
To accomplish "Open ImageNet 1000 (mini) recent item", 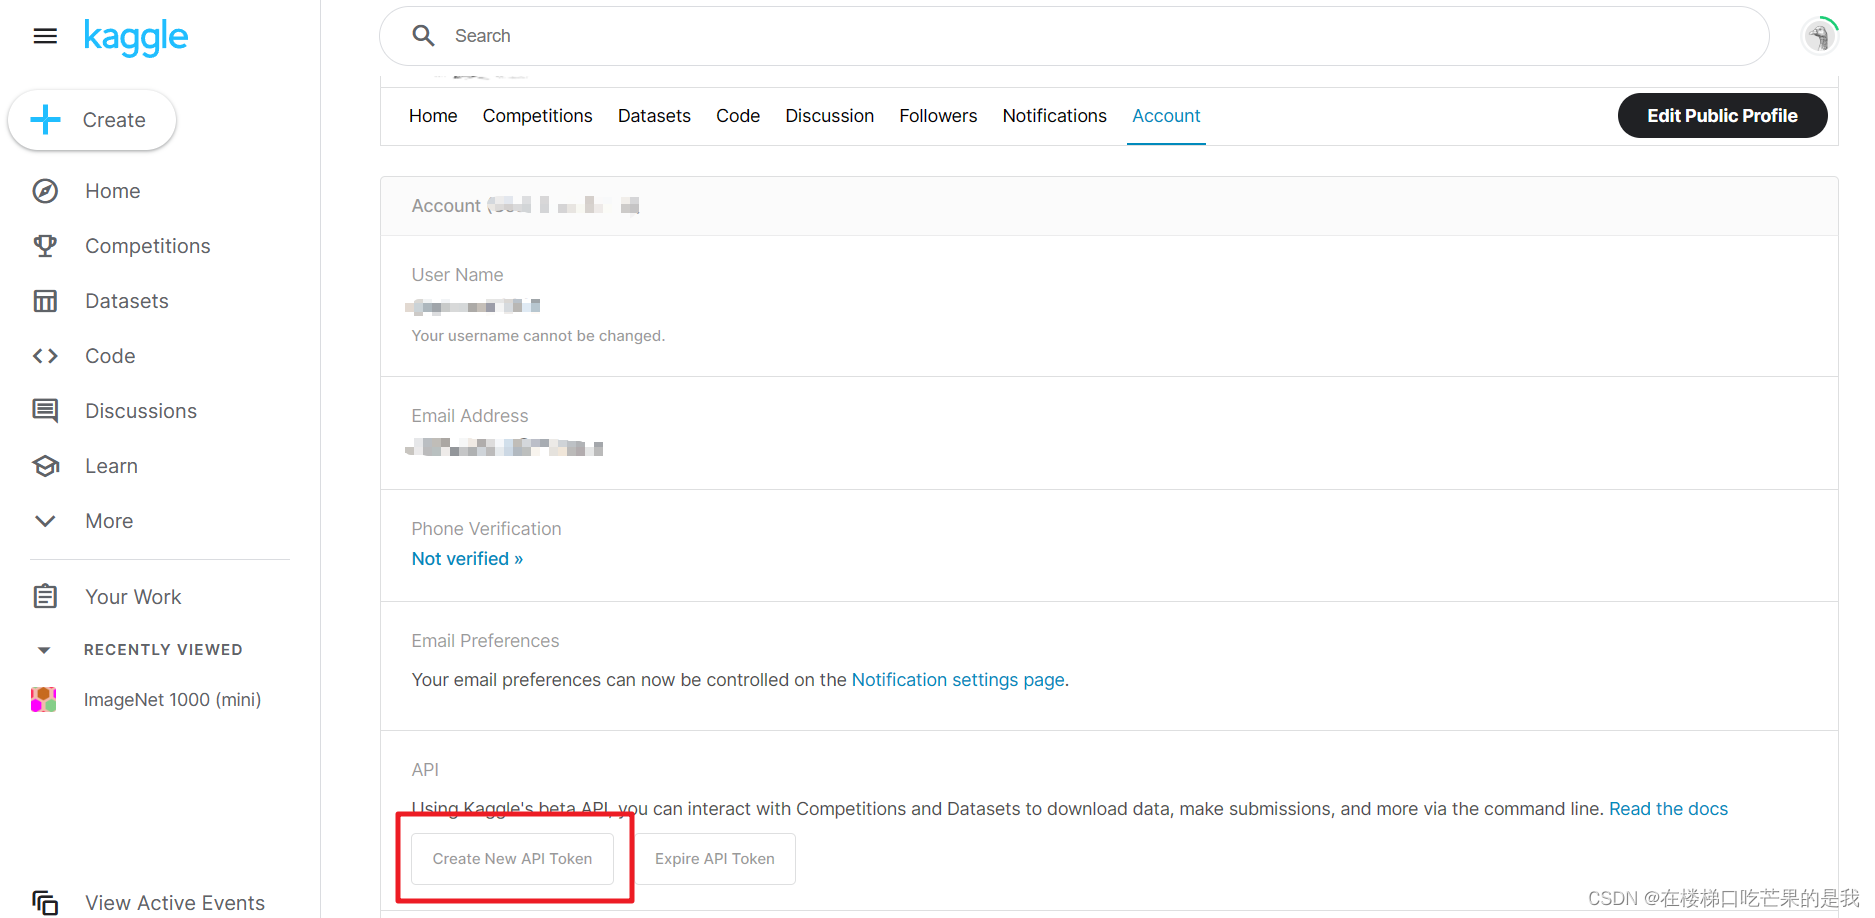I will coord(172,700).
